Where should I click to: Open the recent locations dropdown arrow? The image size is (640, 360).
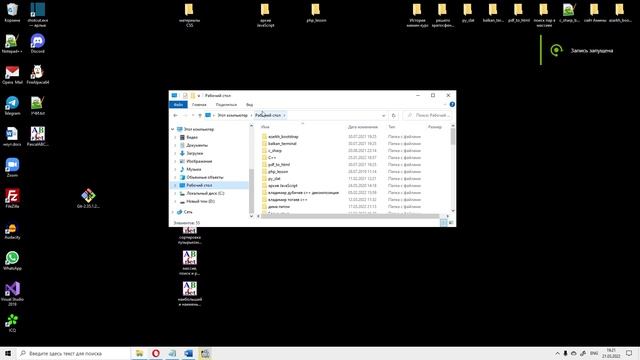pos(193,116)
